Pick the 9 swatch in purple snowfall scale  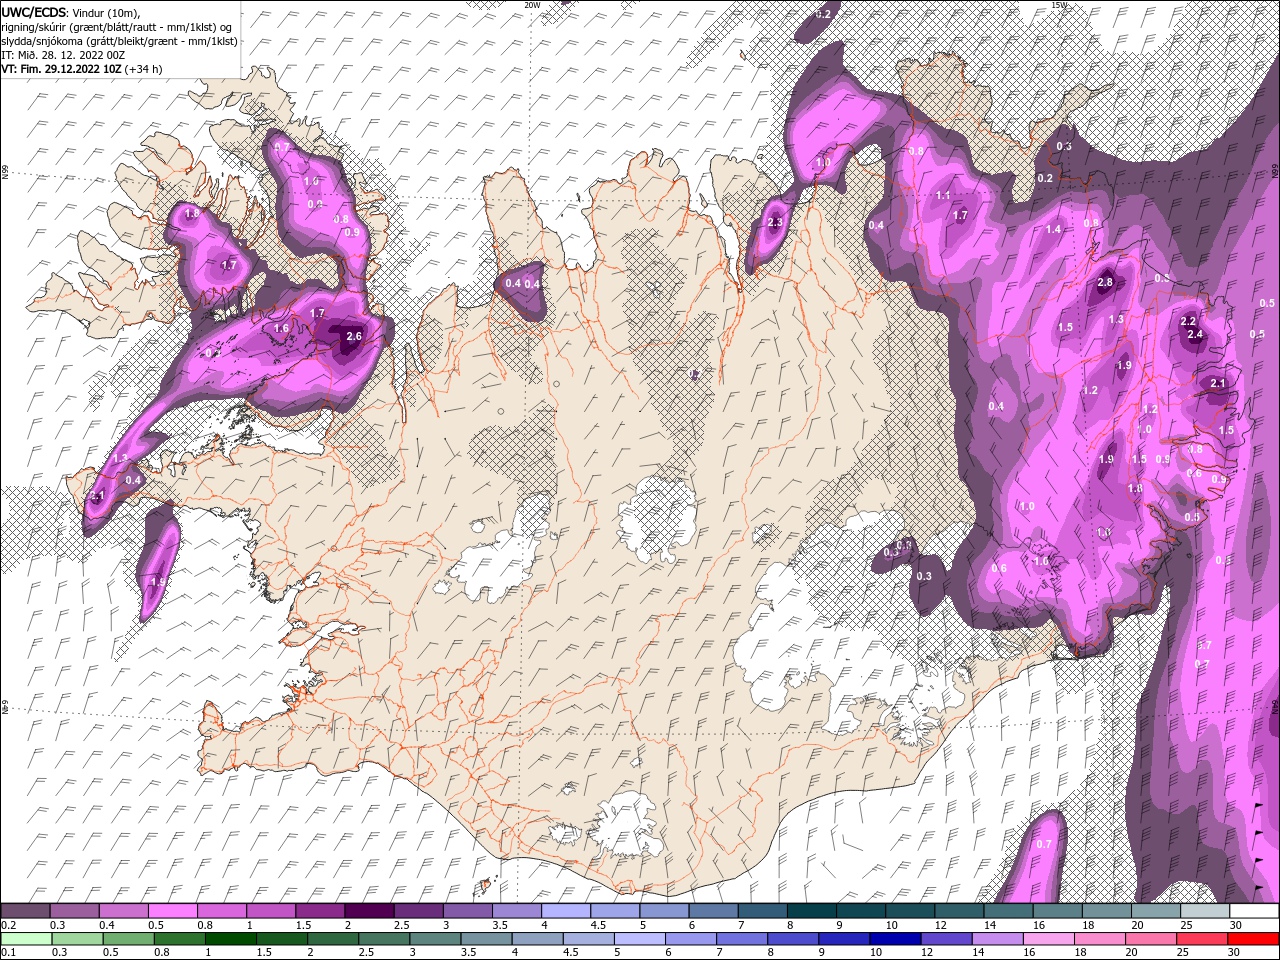click(860, 911)
